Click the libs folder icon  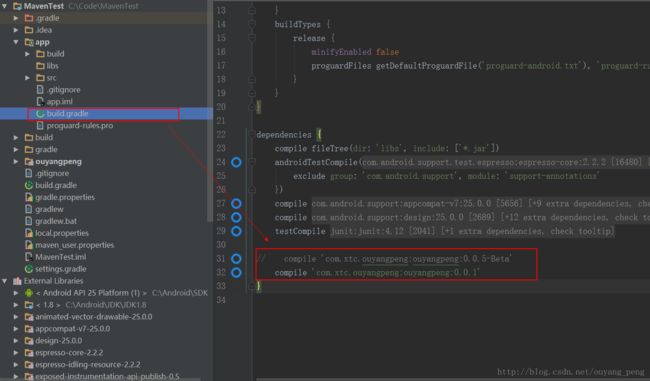click(x=40, y=66)
